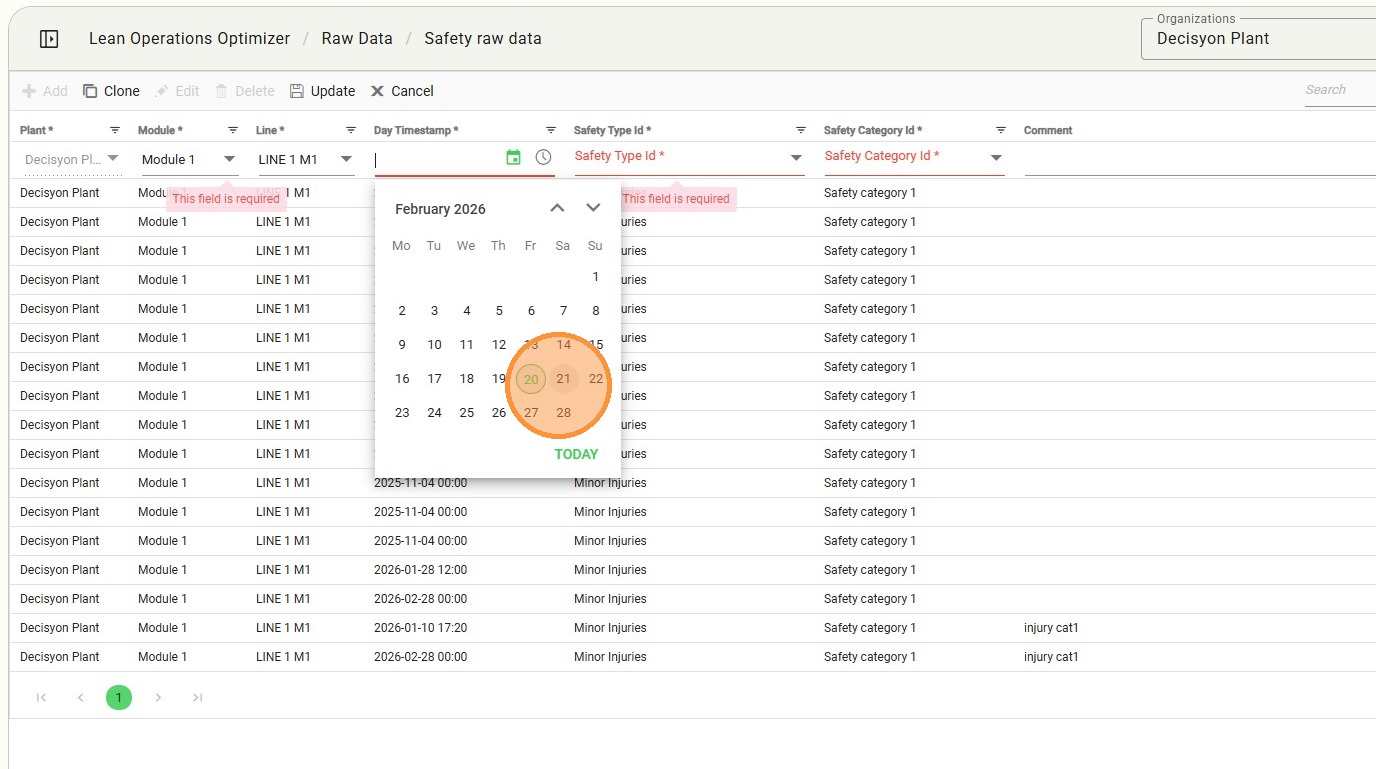This screenshot has height=769, width=1376.
Task: Expand the Safety Type Id dropdown
Action: (796, 158)
